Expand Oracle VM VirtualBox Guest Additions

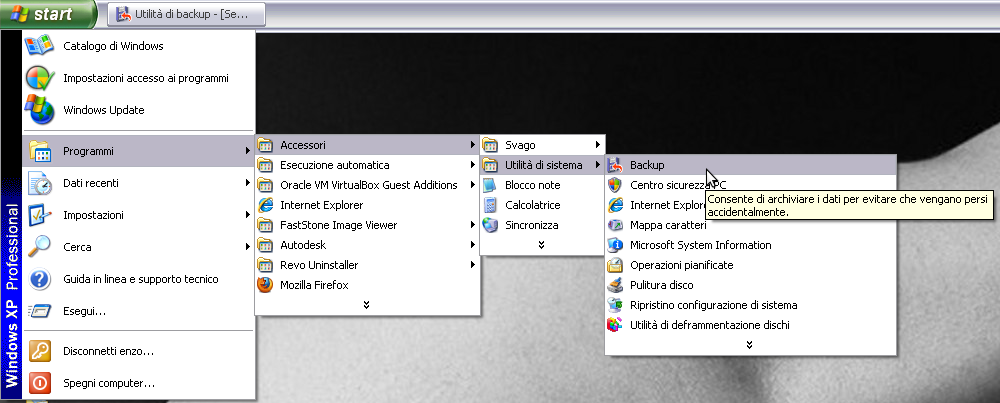366,185
